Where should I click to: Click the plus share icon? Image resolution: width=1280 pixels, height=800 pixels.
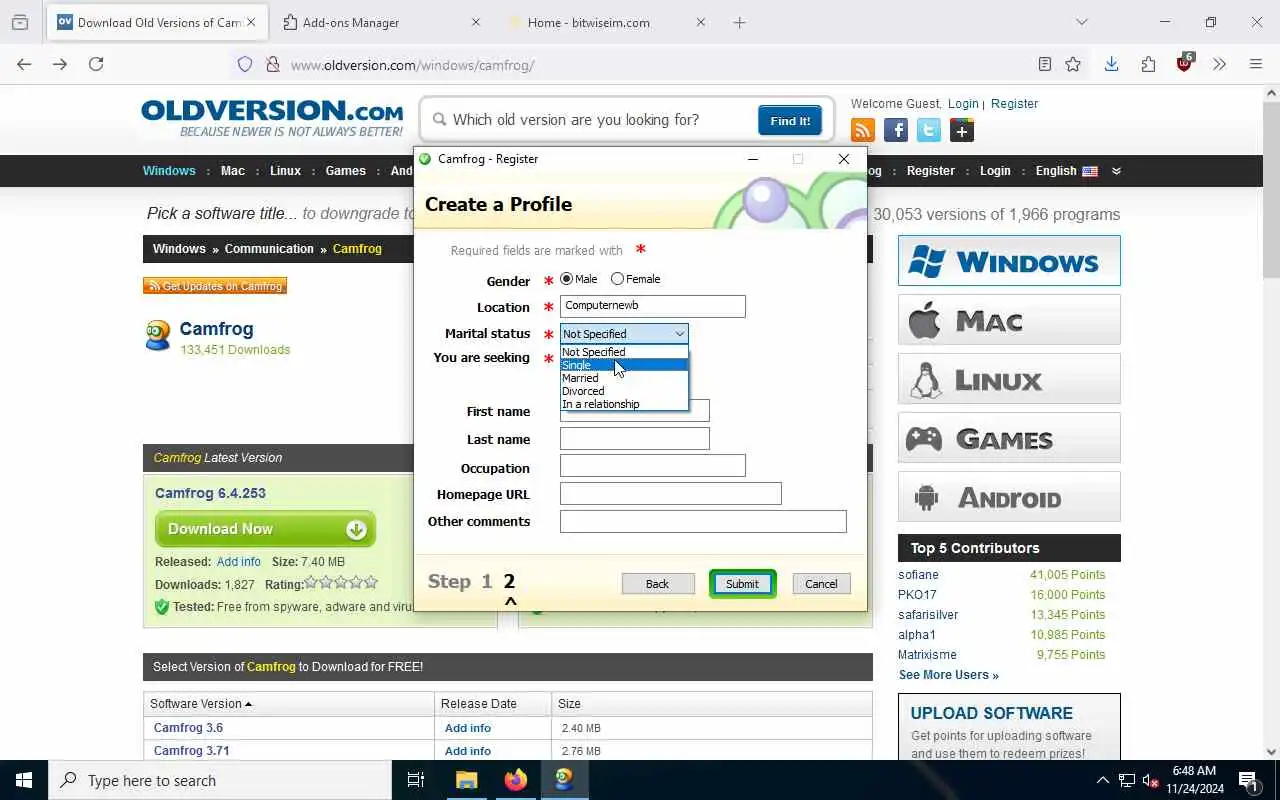pos(962,130)
